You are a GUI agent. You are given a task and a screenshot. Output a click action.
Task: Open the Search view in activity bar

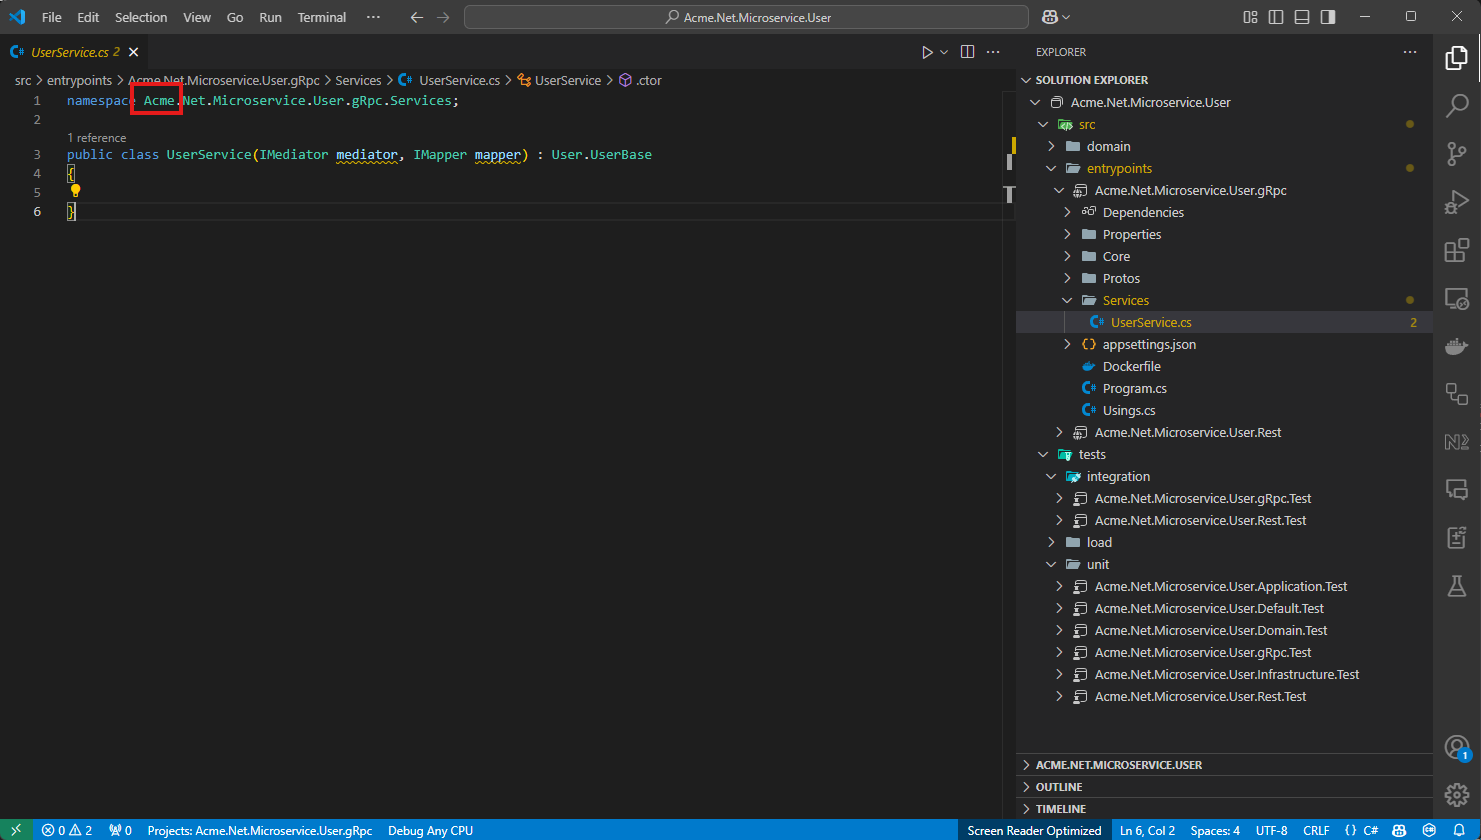(1457, 105)
